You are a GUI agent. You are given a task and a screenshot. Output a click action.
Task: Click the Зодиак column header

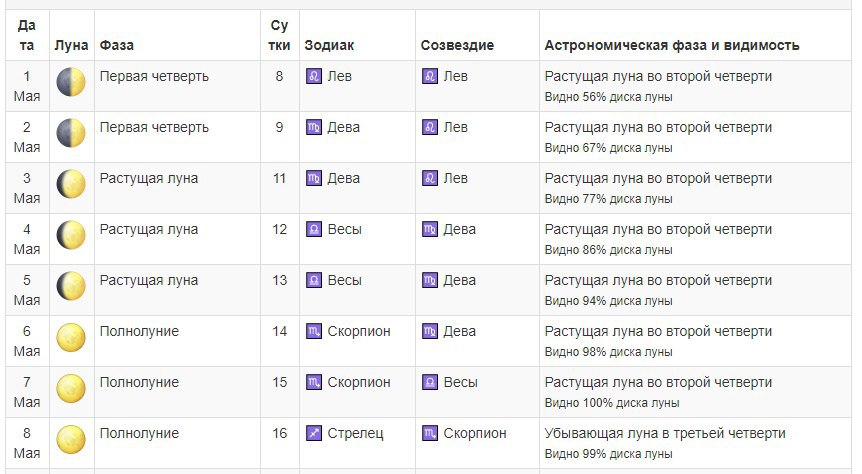point(329,45)
